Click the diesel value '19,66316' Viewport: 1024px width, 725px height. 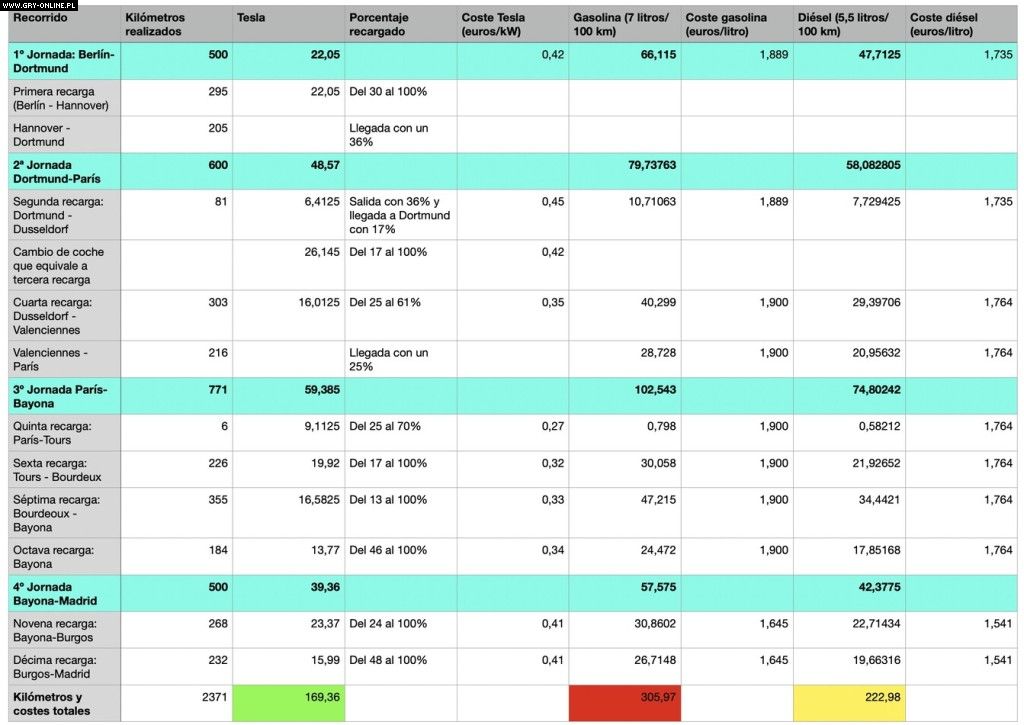(876, 660)
